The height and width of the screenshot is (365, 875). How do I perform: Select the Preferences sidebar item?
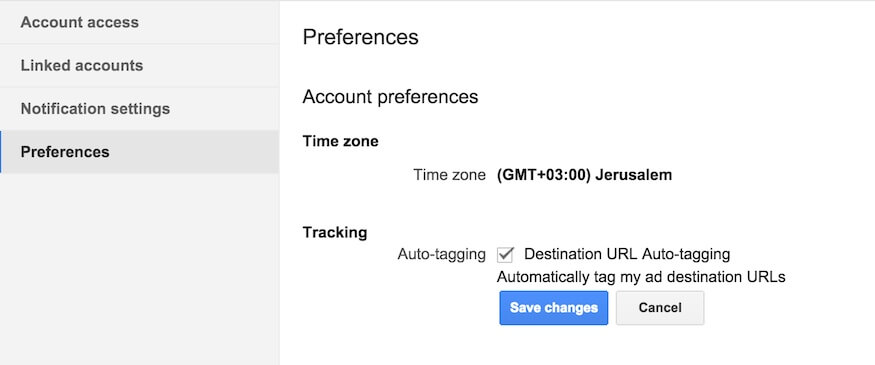click(x=140, y=152)
